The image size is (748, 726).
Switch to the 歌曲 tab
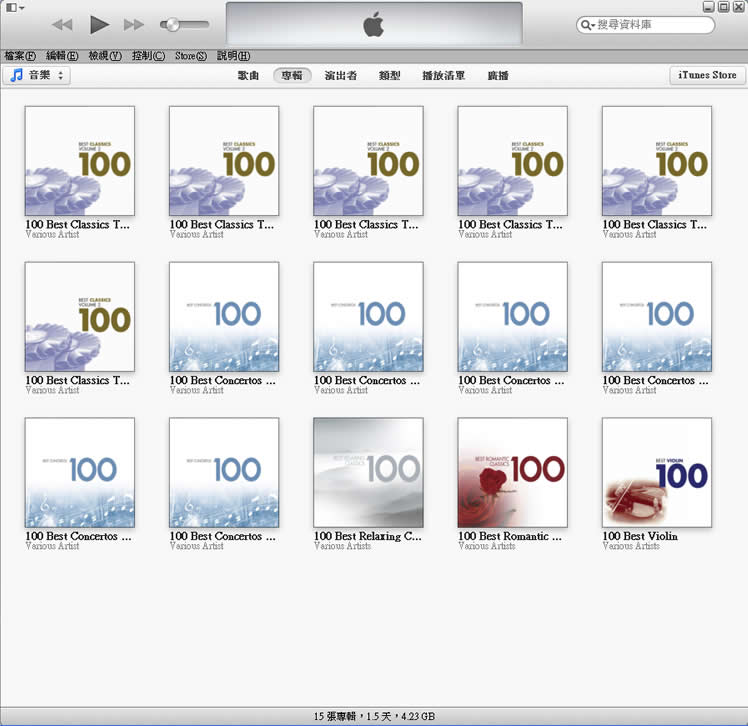(x=249, y=75)
